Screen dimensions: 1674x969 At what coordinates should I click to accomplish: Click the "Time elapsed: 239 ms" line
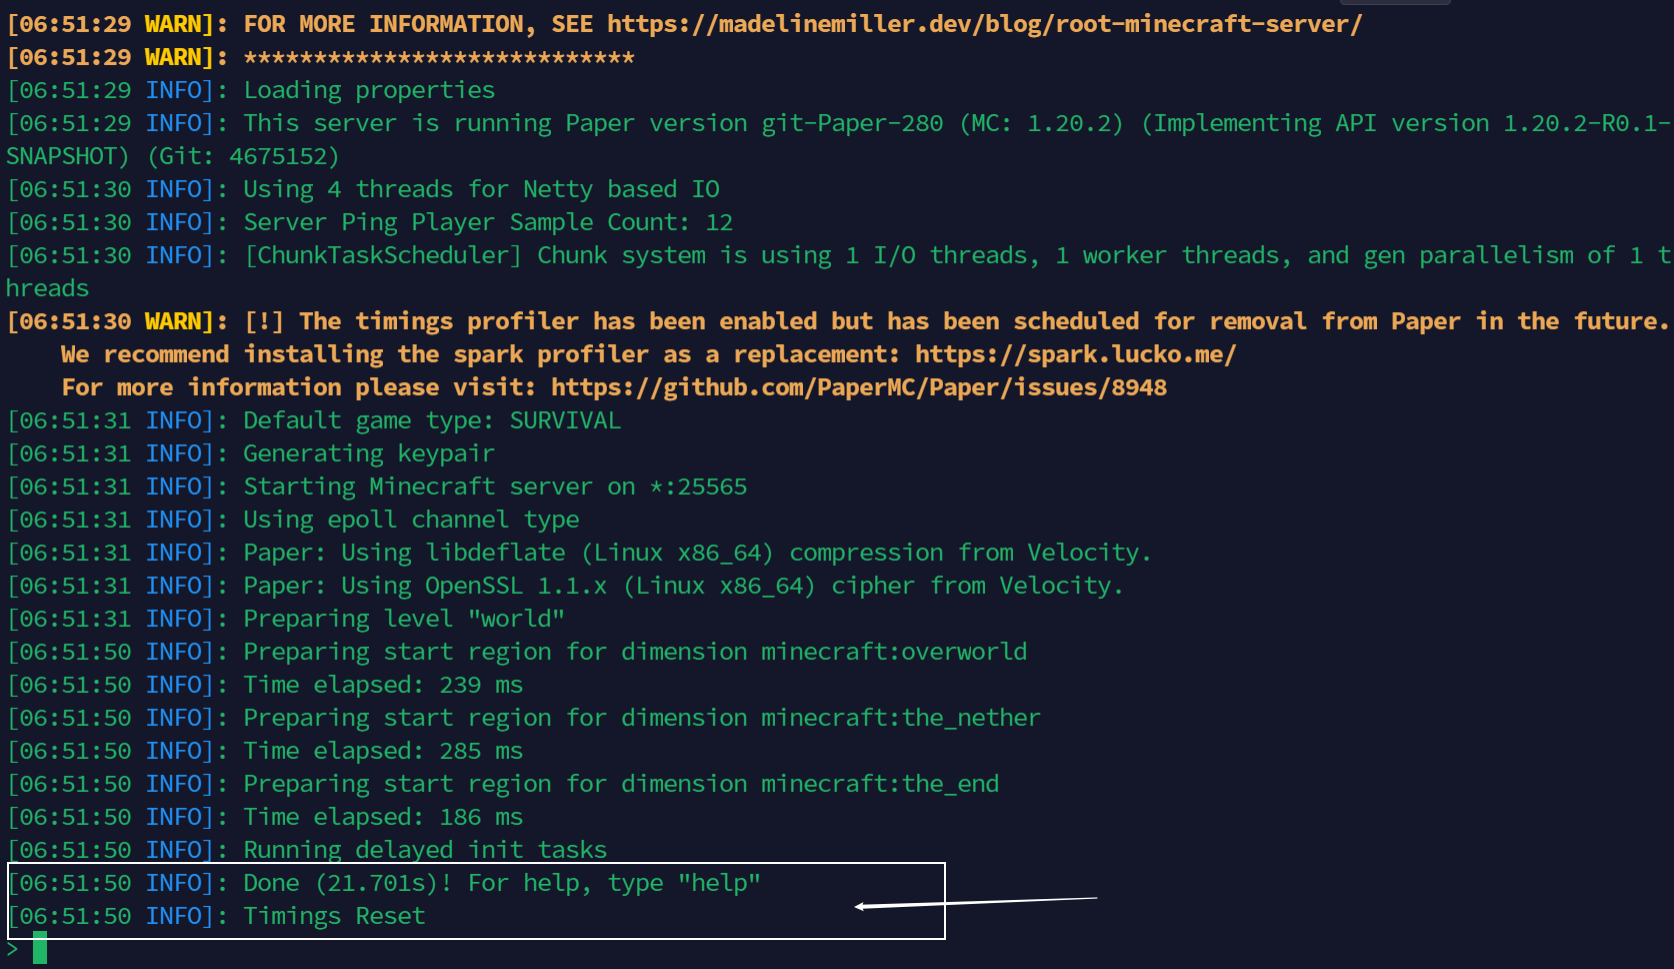(x=383, y=685)
